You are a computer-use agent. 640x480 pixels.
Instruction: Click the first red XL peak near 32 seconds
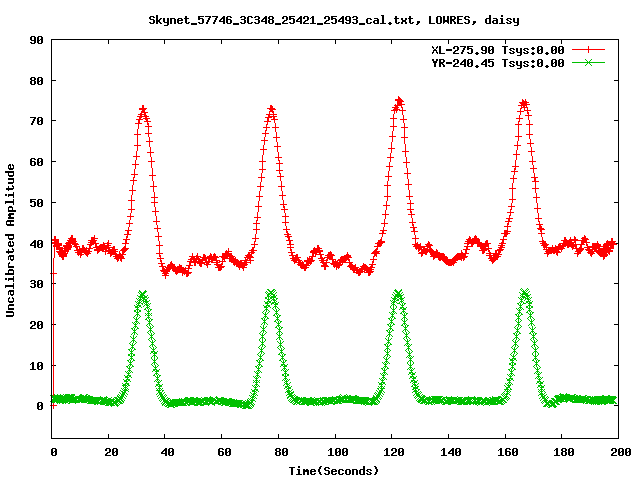tap(143, 110)
